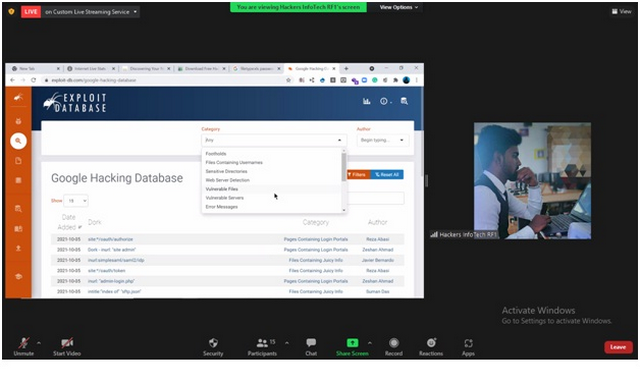Leave the Zoom meeting
This screenshot has width=640, height=382.
(x=618, y=347)
